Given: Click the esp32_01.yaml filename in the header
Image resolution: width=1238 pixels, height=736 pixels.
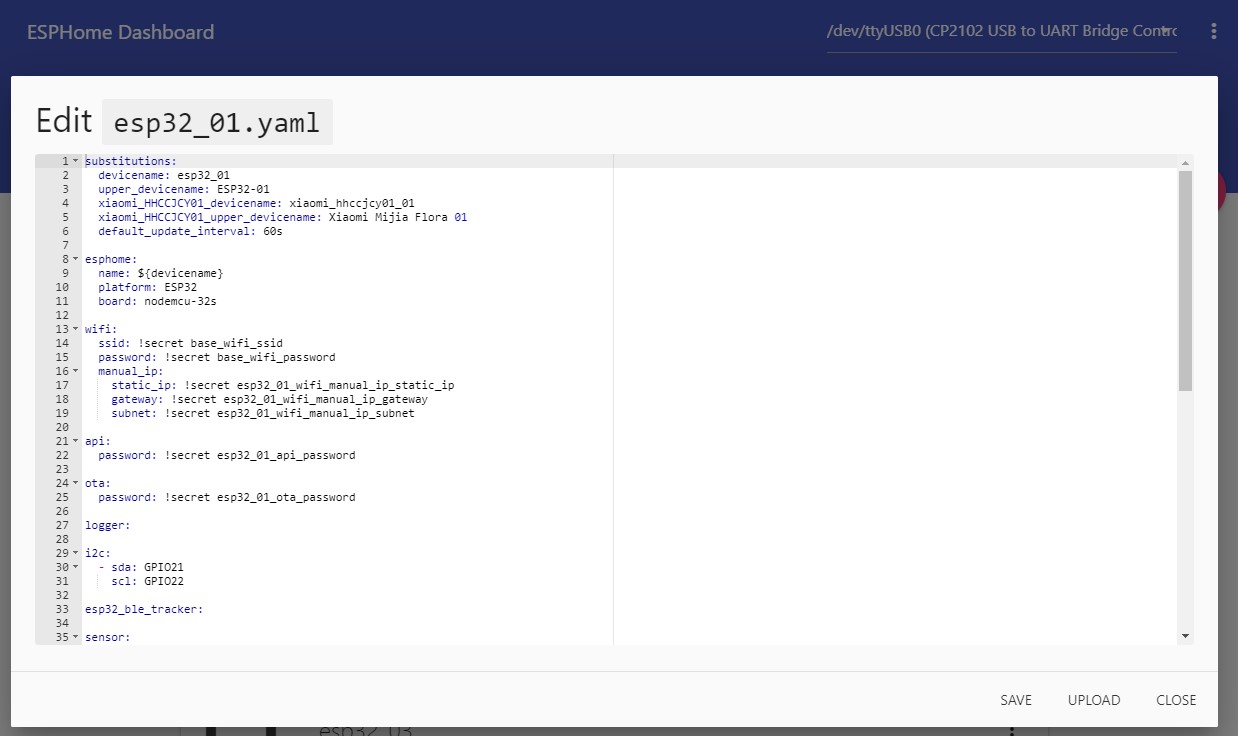Looking at the screenshot, I should pos(217,123).
